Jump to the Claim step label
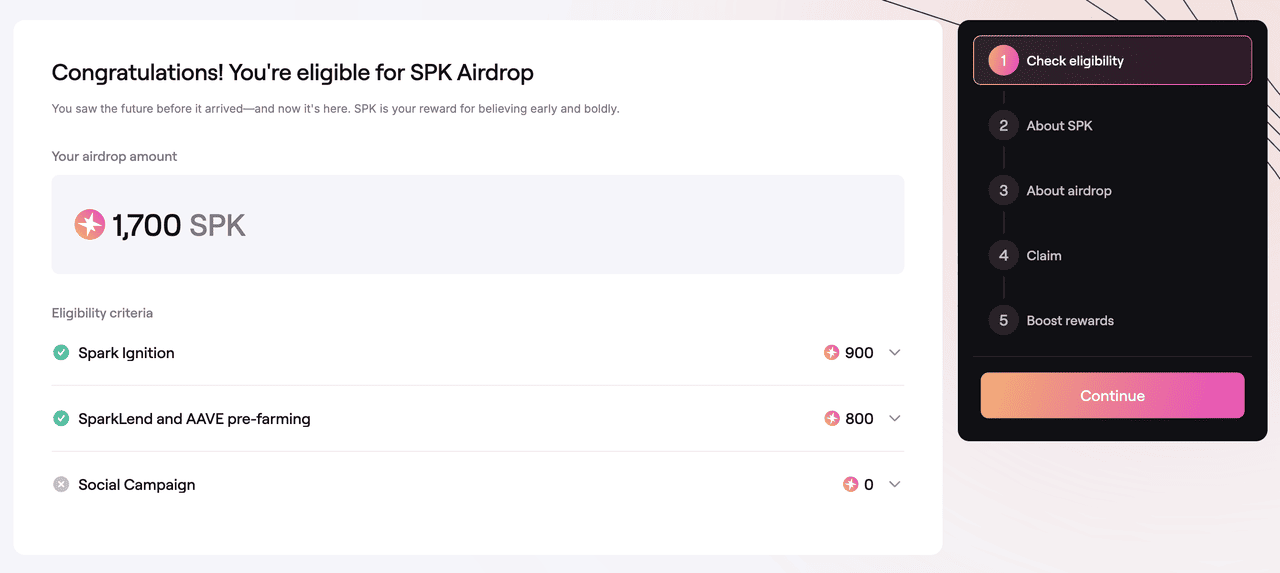This screenshot has height=573, width=1280. (x=1043, y=256)
